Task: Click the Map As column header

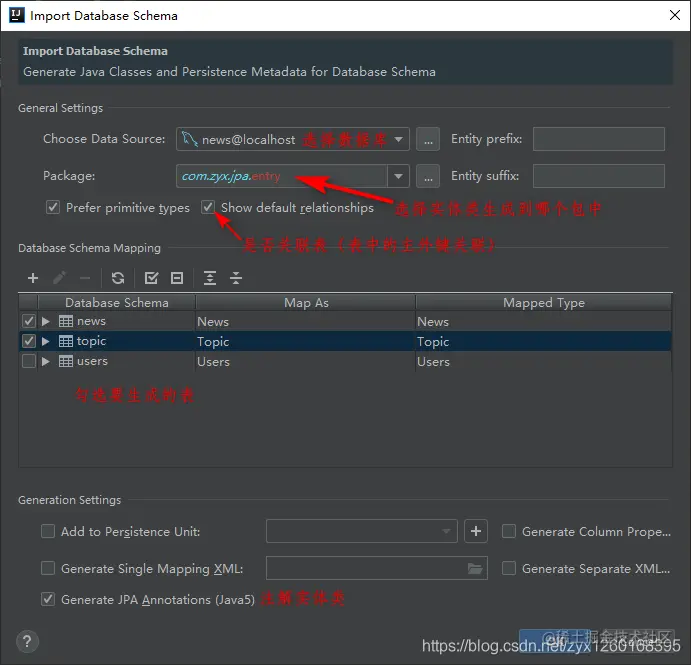Action: (x=306, y=303)
